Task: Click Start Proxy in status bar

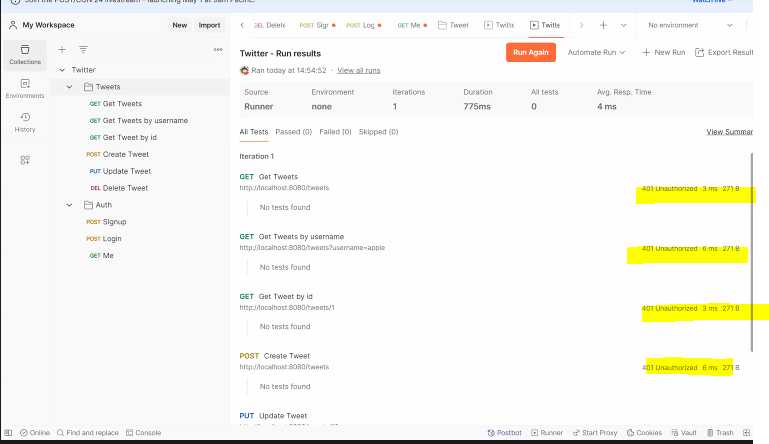Action: coord(594,433)
